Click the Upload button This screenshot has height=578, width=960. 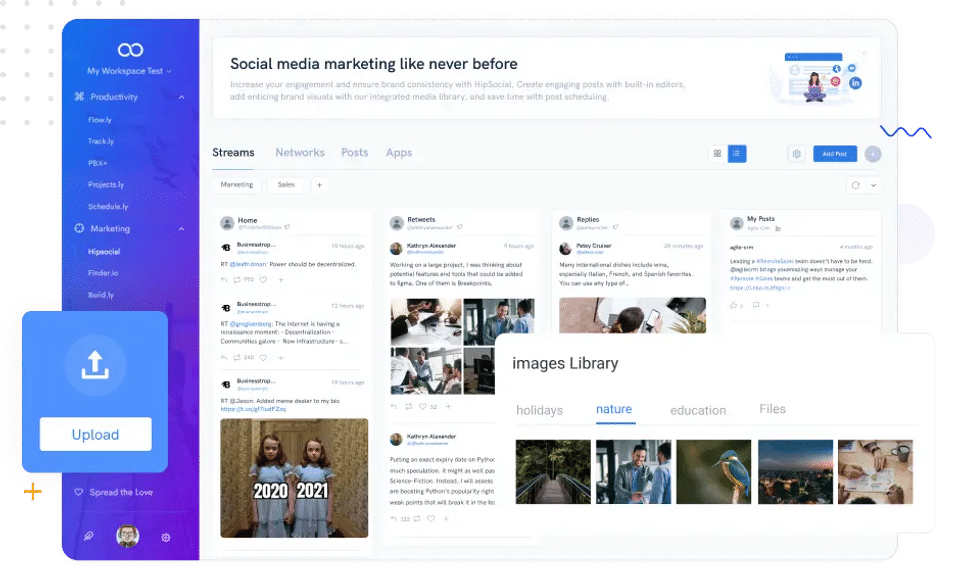pyautogui.click(x=96, y=435)
